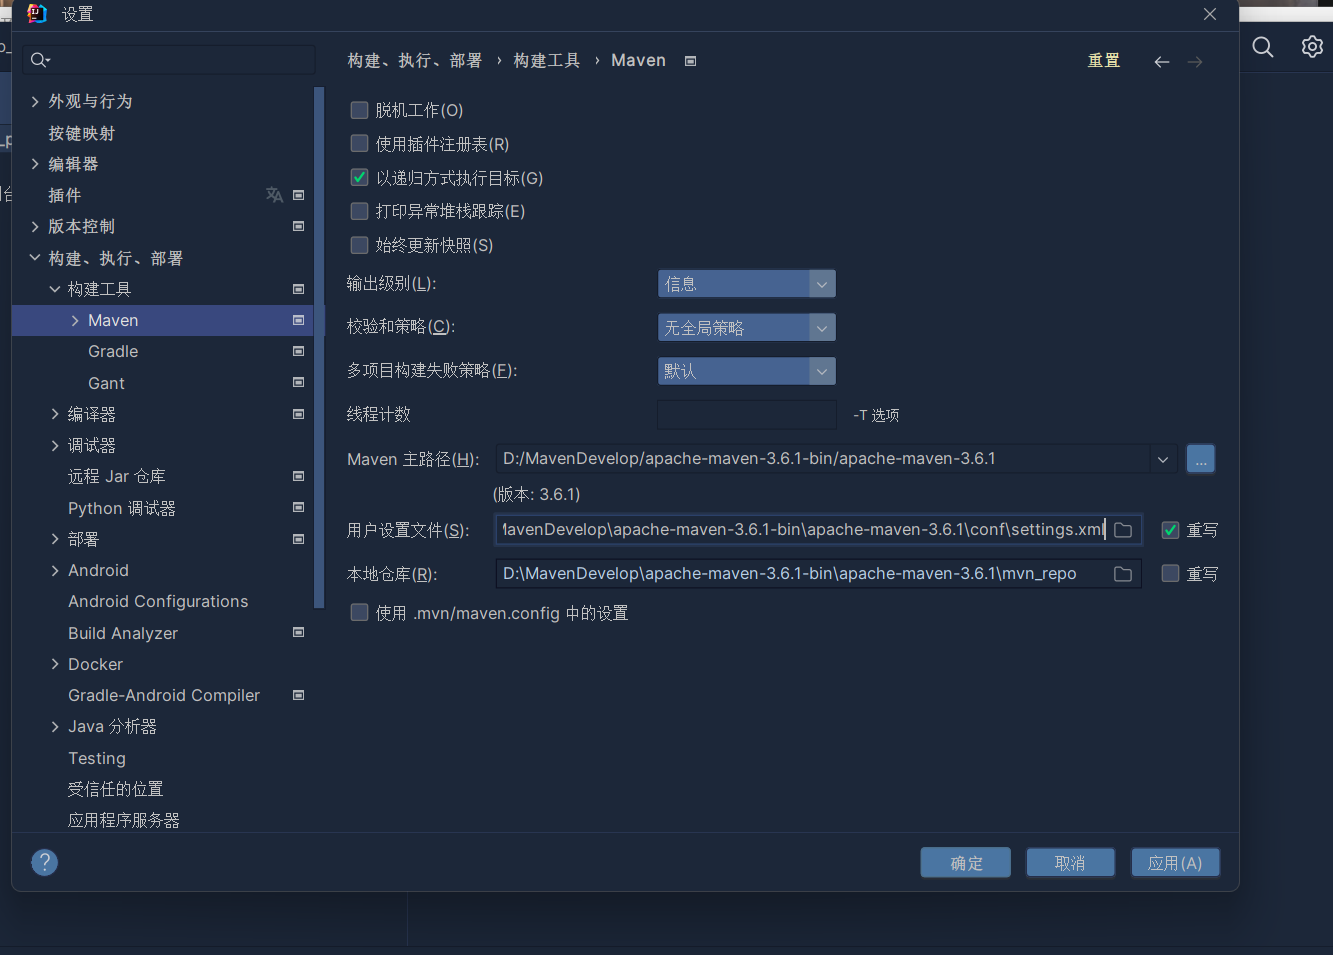Viewport: 1333px width, 955px height.
Task: Click the project-level icon next to 编译器
Action: tap(298, 414)
